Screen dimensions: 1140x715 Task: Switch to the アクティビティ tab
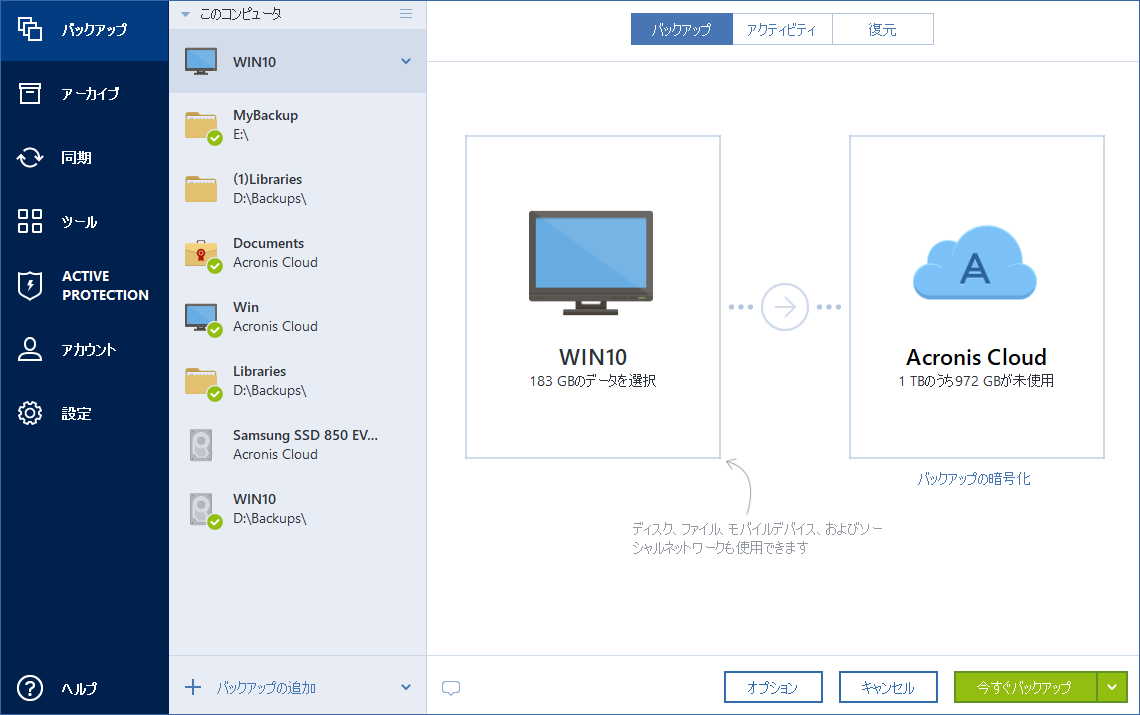click(x=782, y=29)
